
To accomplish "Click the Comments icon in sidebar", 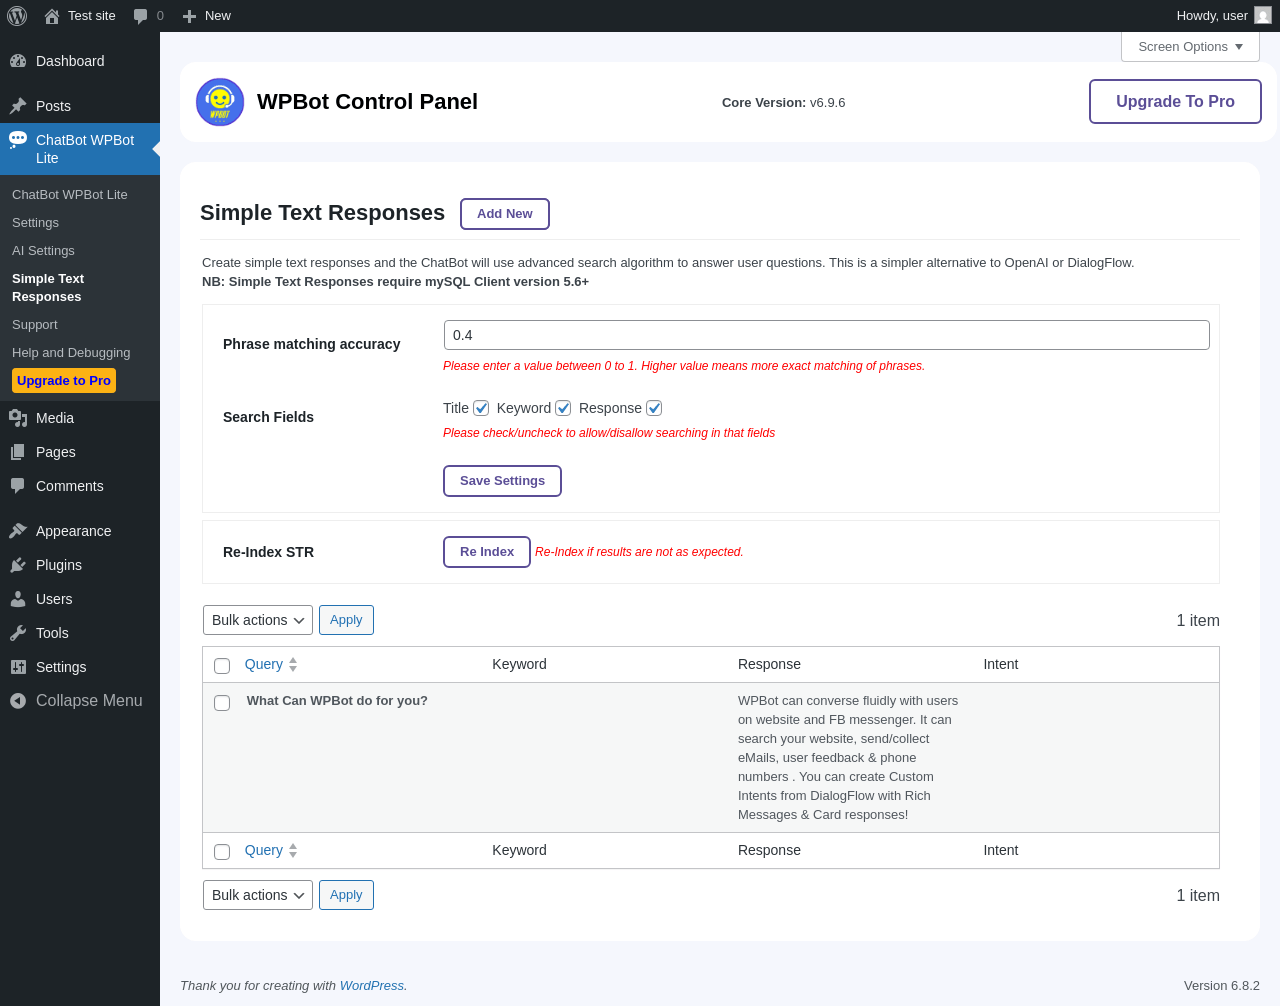I will tap(18, 486).
